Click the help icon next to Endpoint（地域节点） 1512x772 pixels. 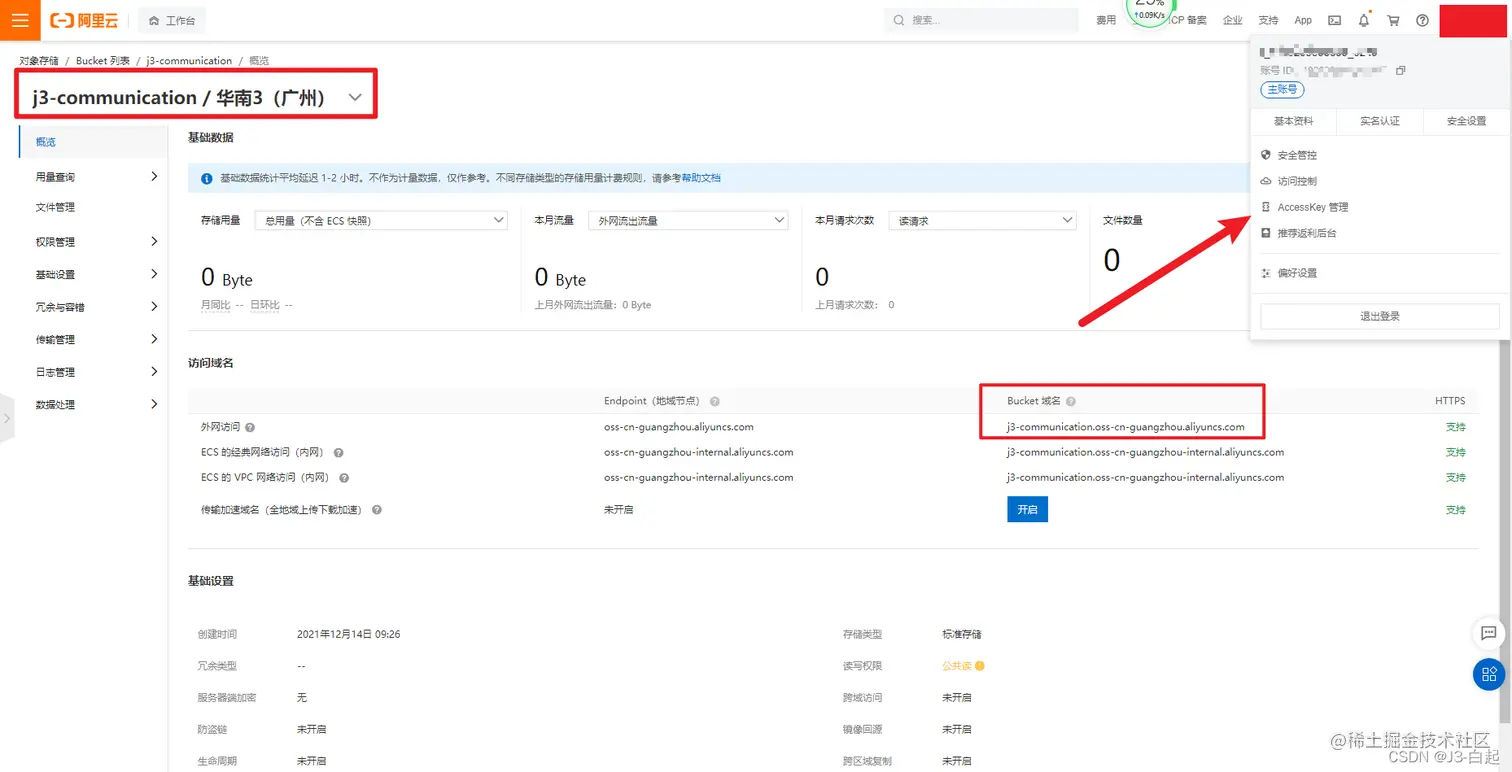(715, 401)
